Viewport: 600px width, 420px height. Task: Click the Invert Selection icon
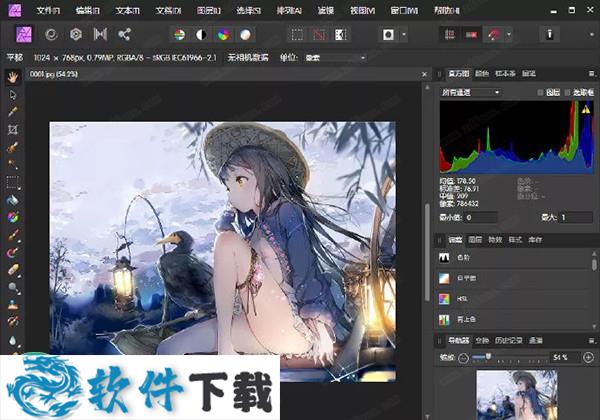coord(341,35)
